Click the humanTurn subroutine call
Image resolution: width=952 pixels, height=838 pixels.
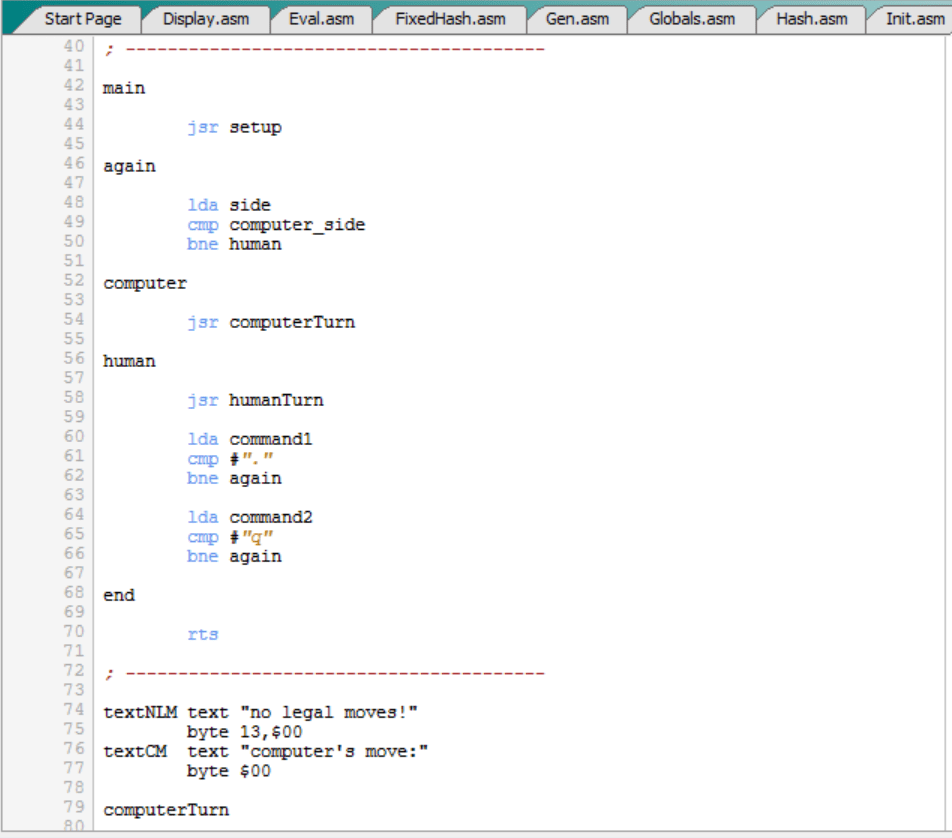pyautogui.click(x=276, y=400)
